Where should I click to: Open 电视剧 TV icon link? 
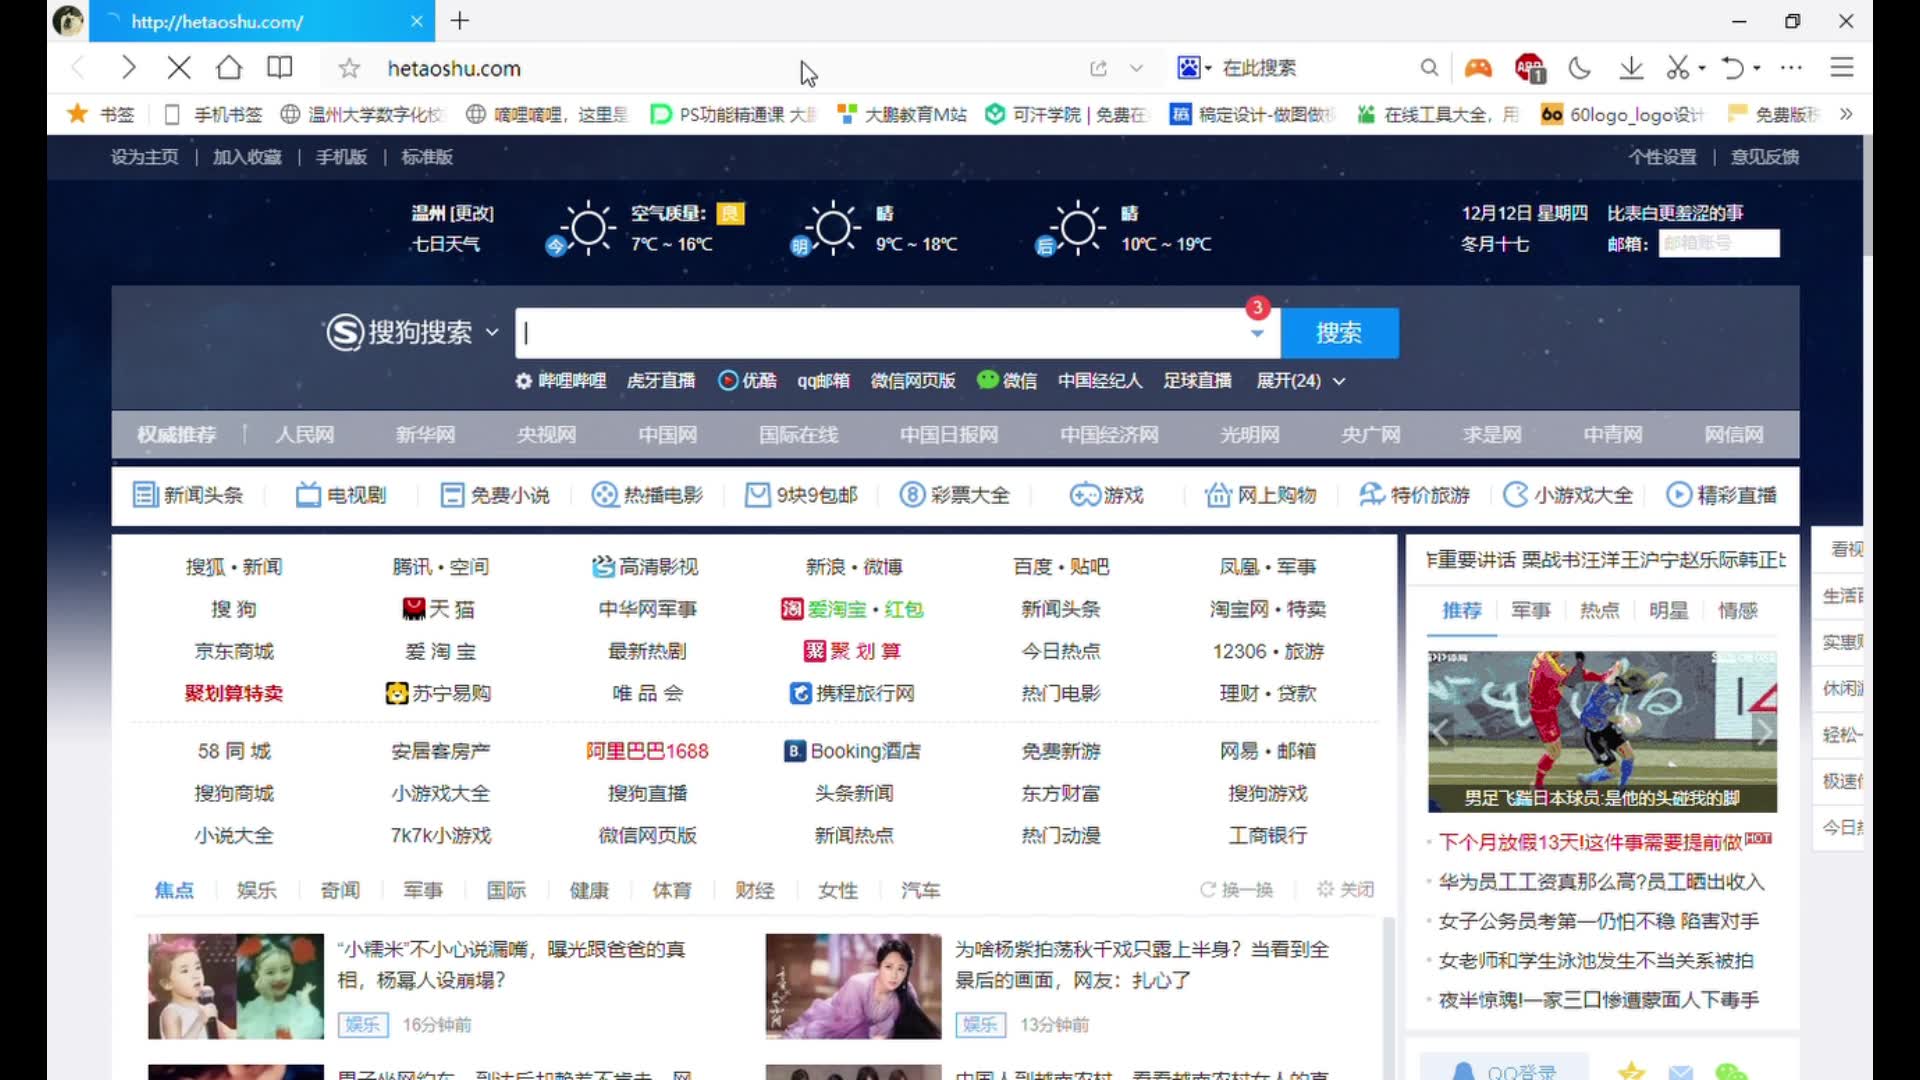[x=341, y=495]
